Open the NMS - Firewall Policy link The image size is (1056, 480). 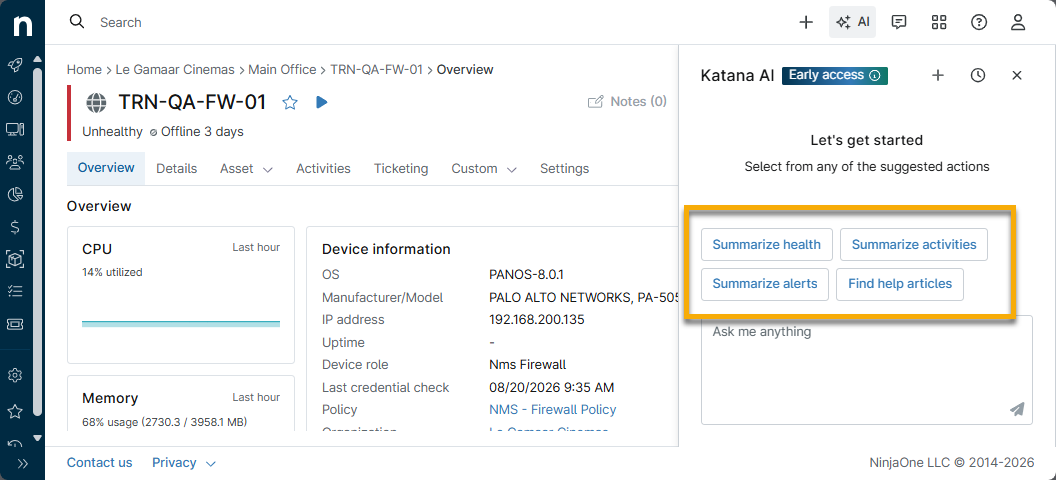click(552, 409)
